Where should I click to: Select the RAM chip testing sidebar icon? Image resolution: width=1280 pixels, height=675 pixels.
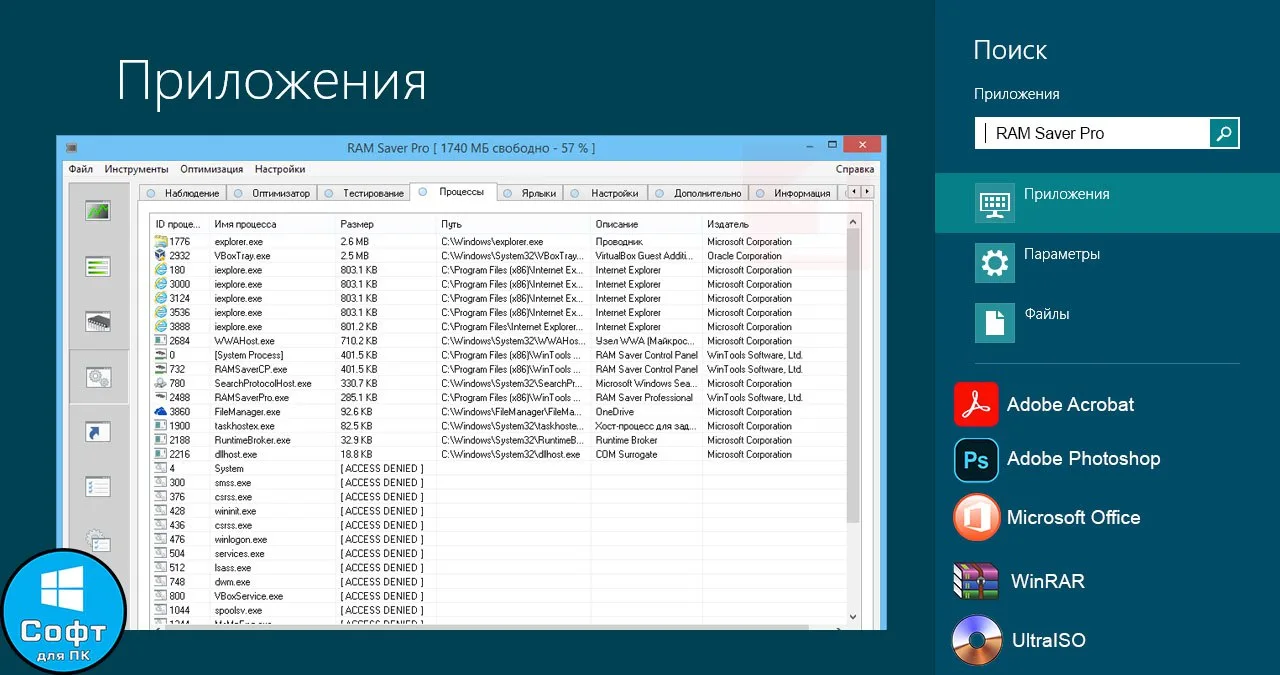coord(97,322)
